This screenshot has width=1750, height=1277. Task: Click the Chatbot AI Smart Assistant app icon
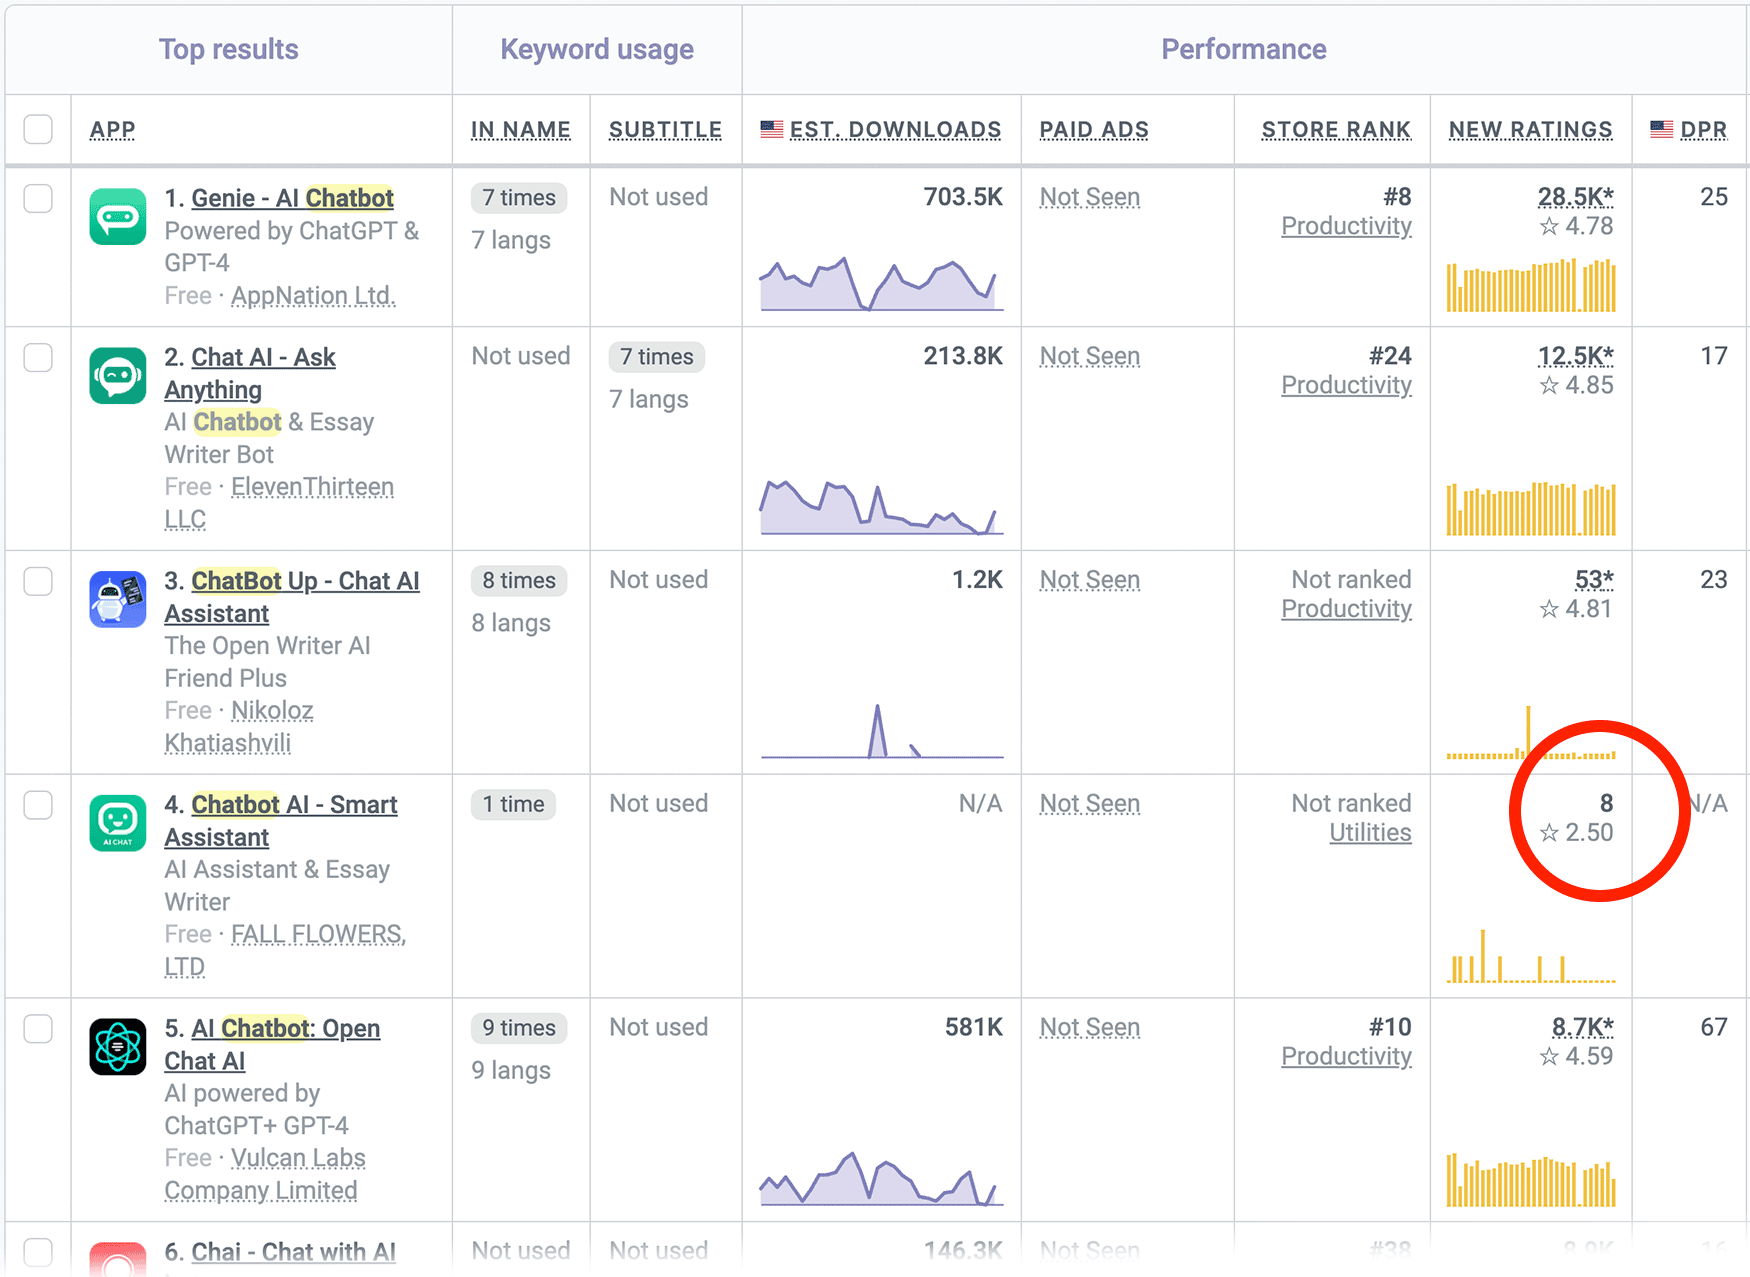click(118, 823)
